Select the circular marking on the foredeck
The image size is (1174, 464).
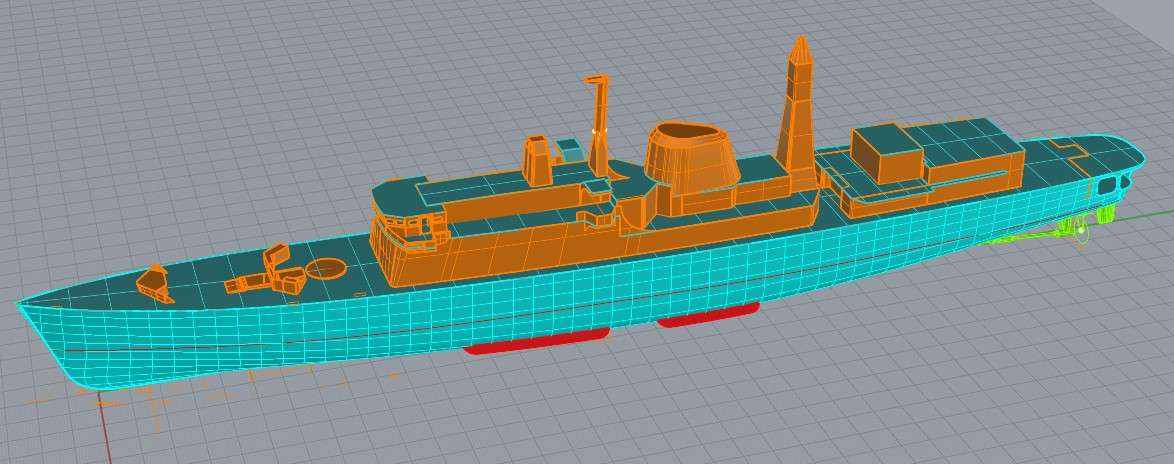tap(326, 268)
